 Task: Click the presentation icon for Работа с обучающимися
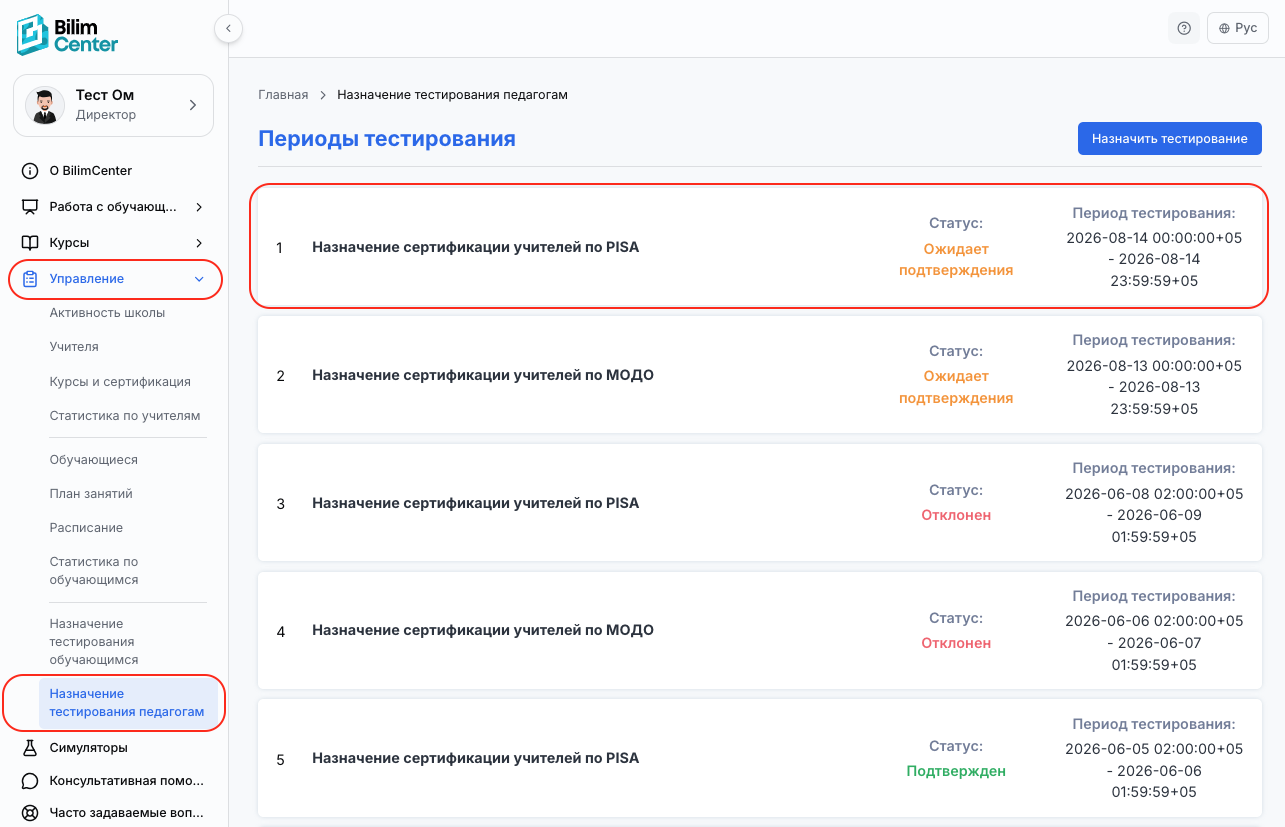(30, 207)
